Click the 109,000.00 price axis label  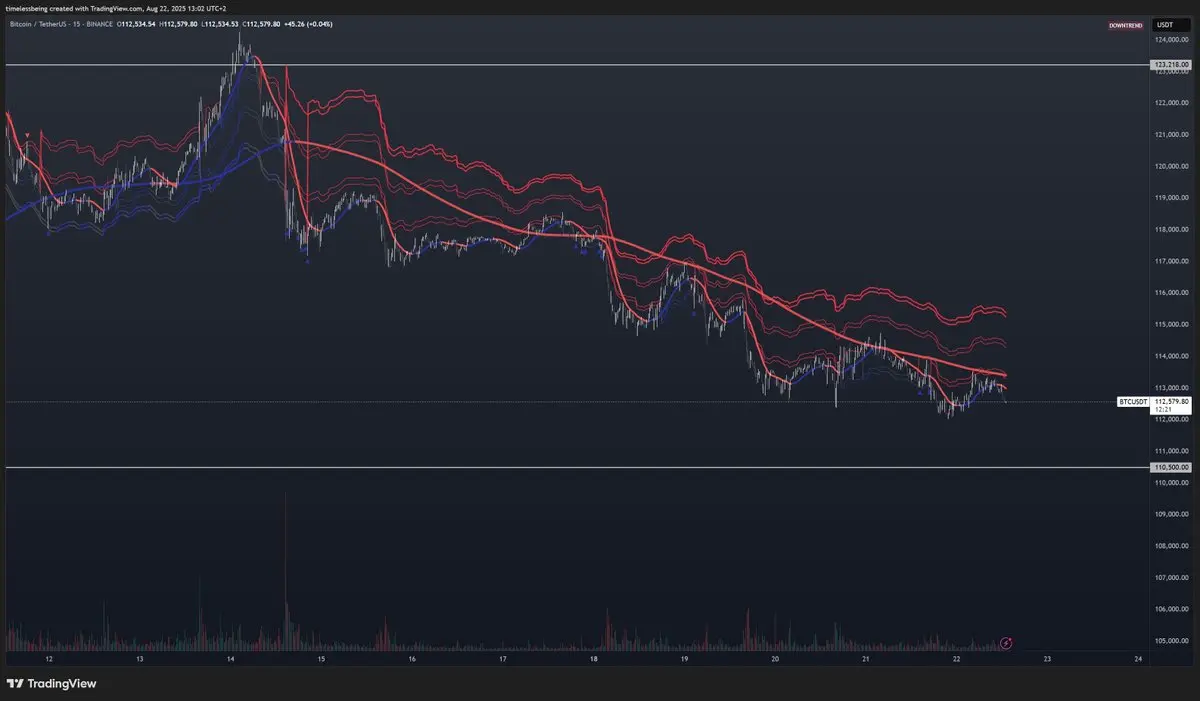1171,514
